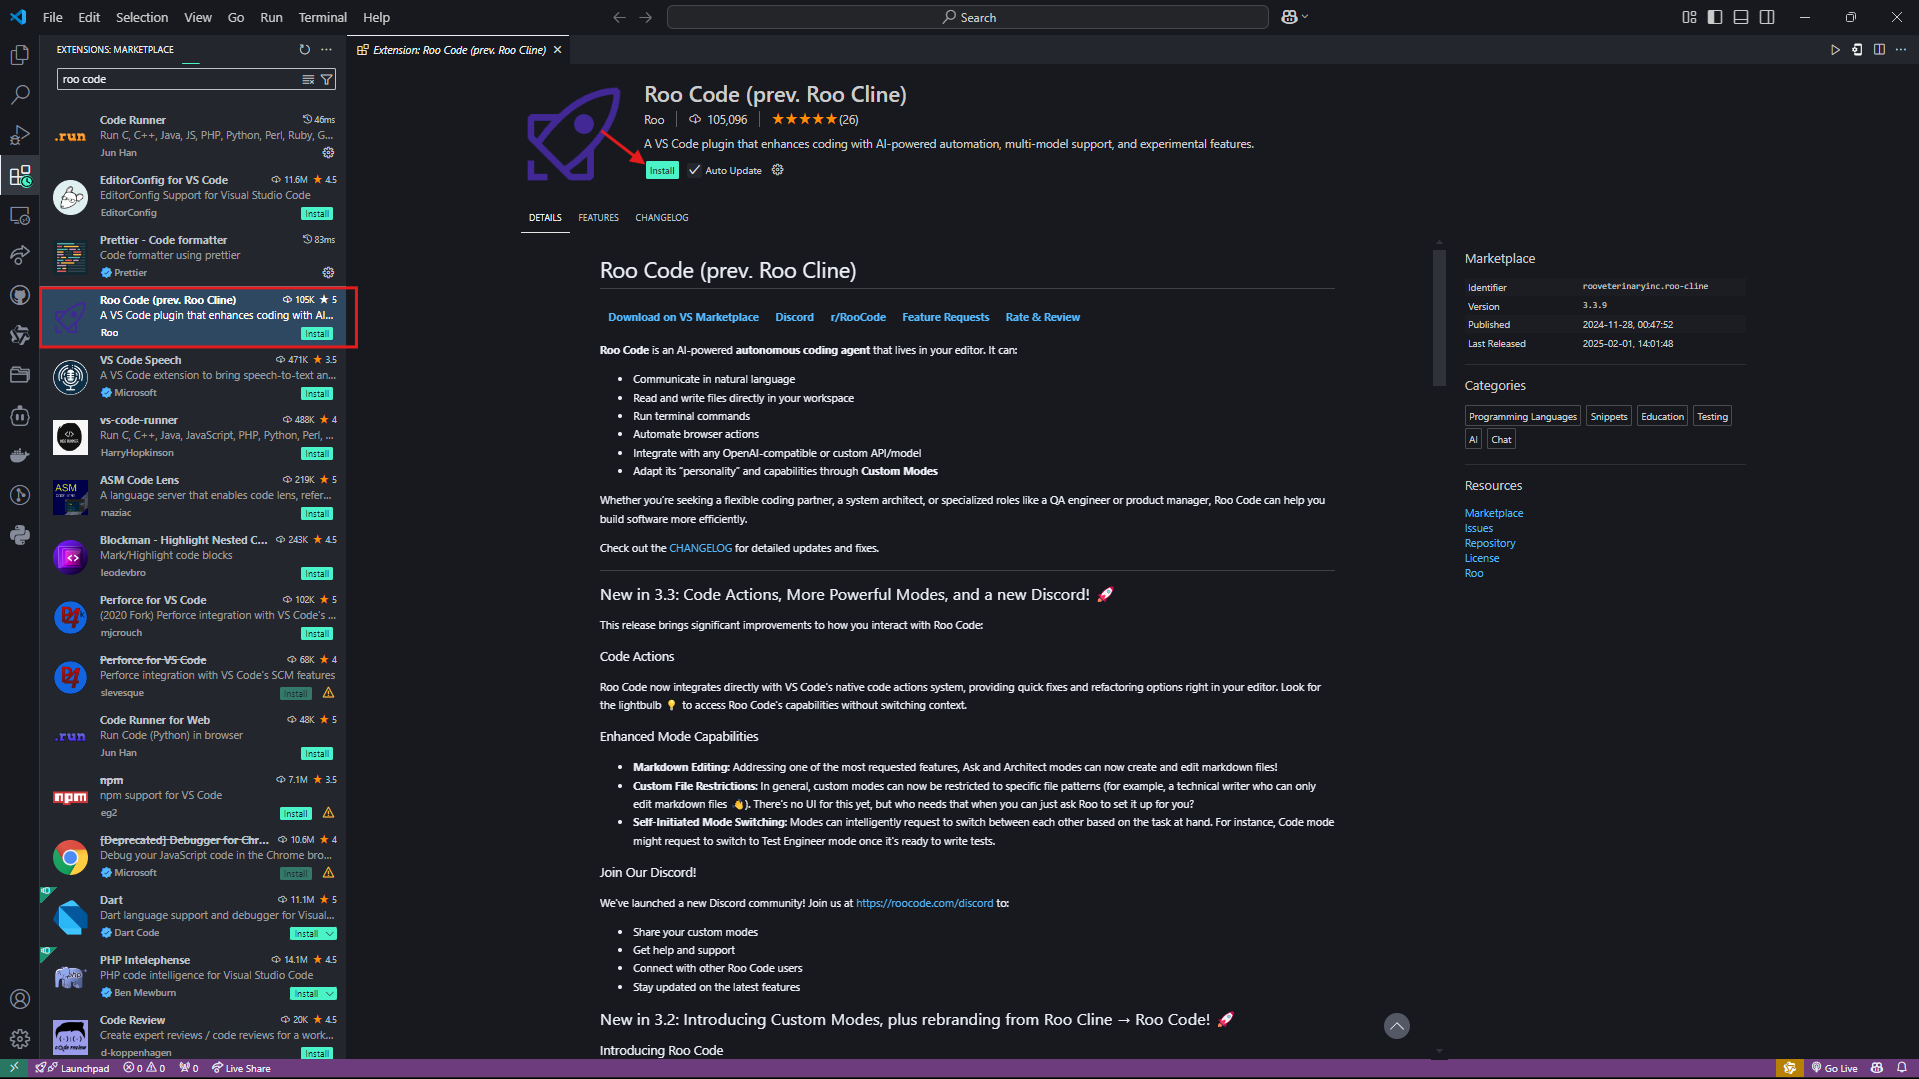Go back using navigation arrow

pos(619,17)
